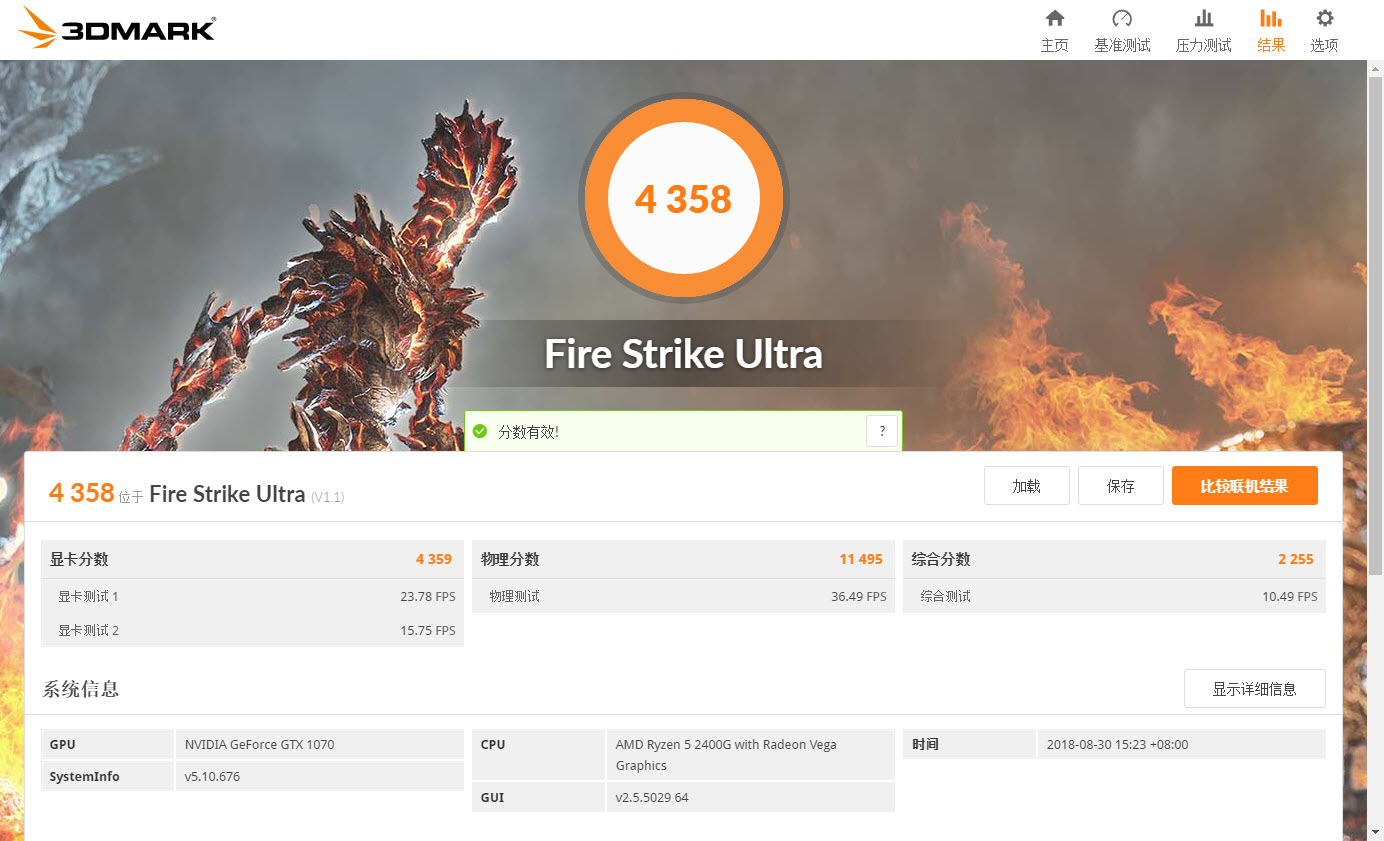The width and height of the screenshot is (1384, 841).
Task: Click the 显卡测试 2 row label
Action: [x=88, y=630]
